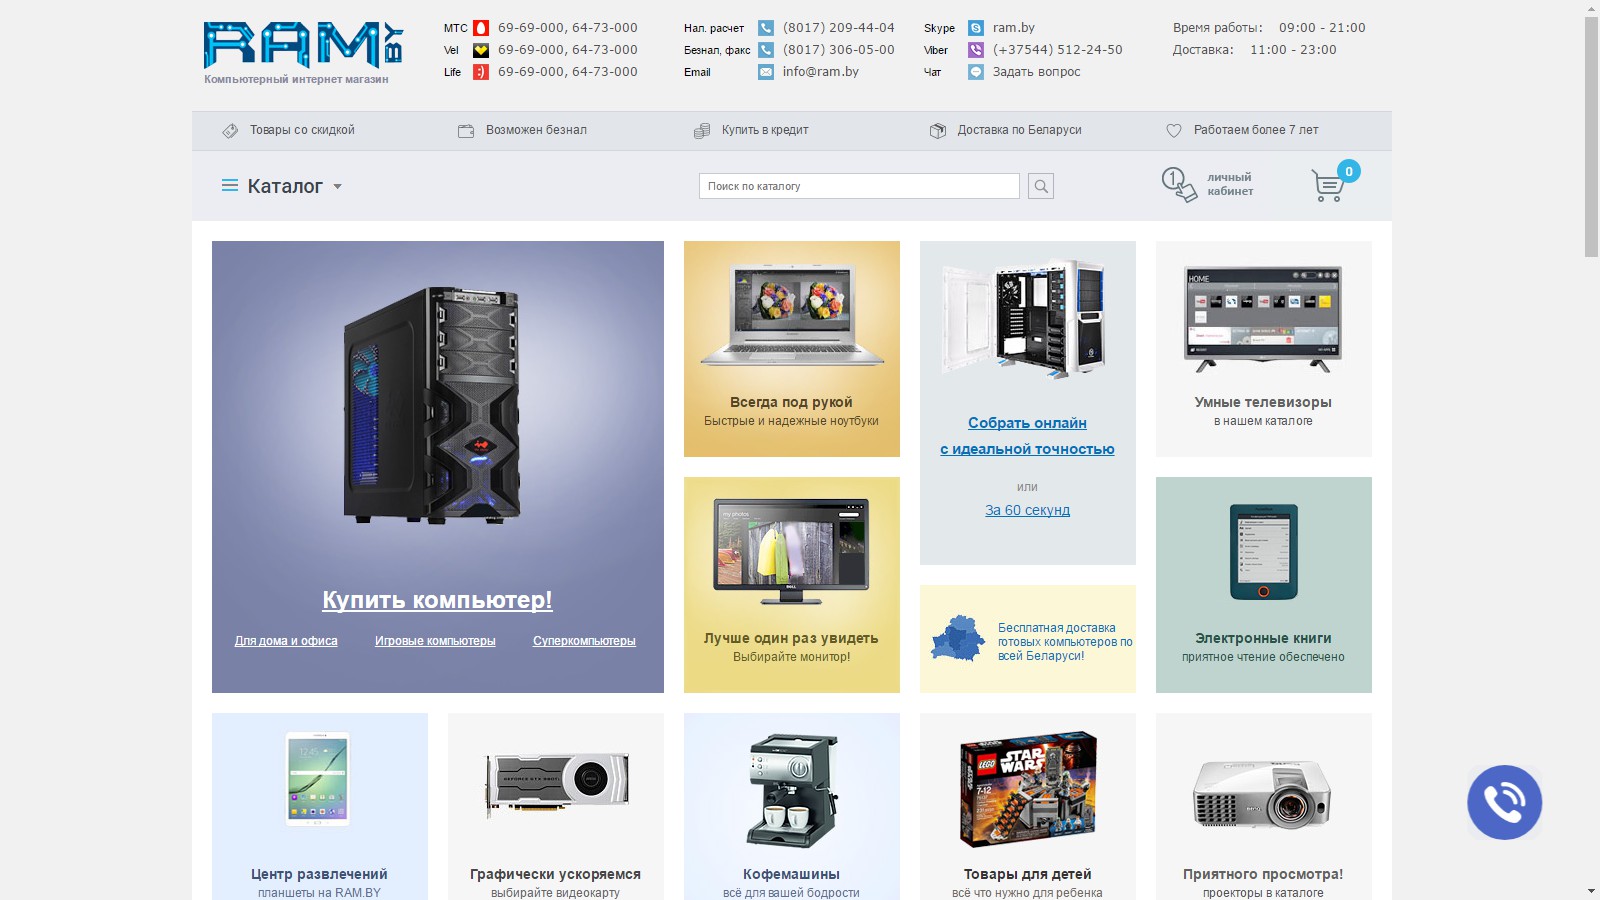Viewport: 1600px width, 900px height.
Task: Open 'Доставка по Беларуси' menu item
Action: coord(1020,130)
